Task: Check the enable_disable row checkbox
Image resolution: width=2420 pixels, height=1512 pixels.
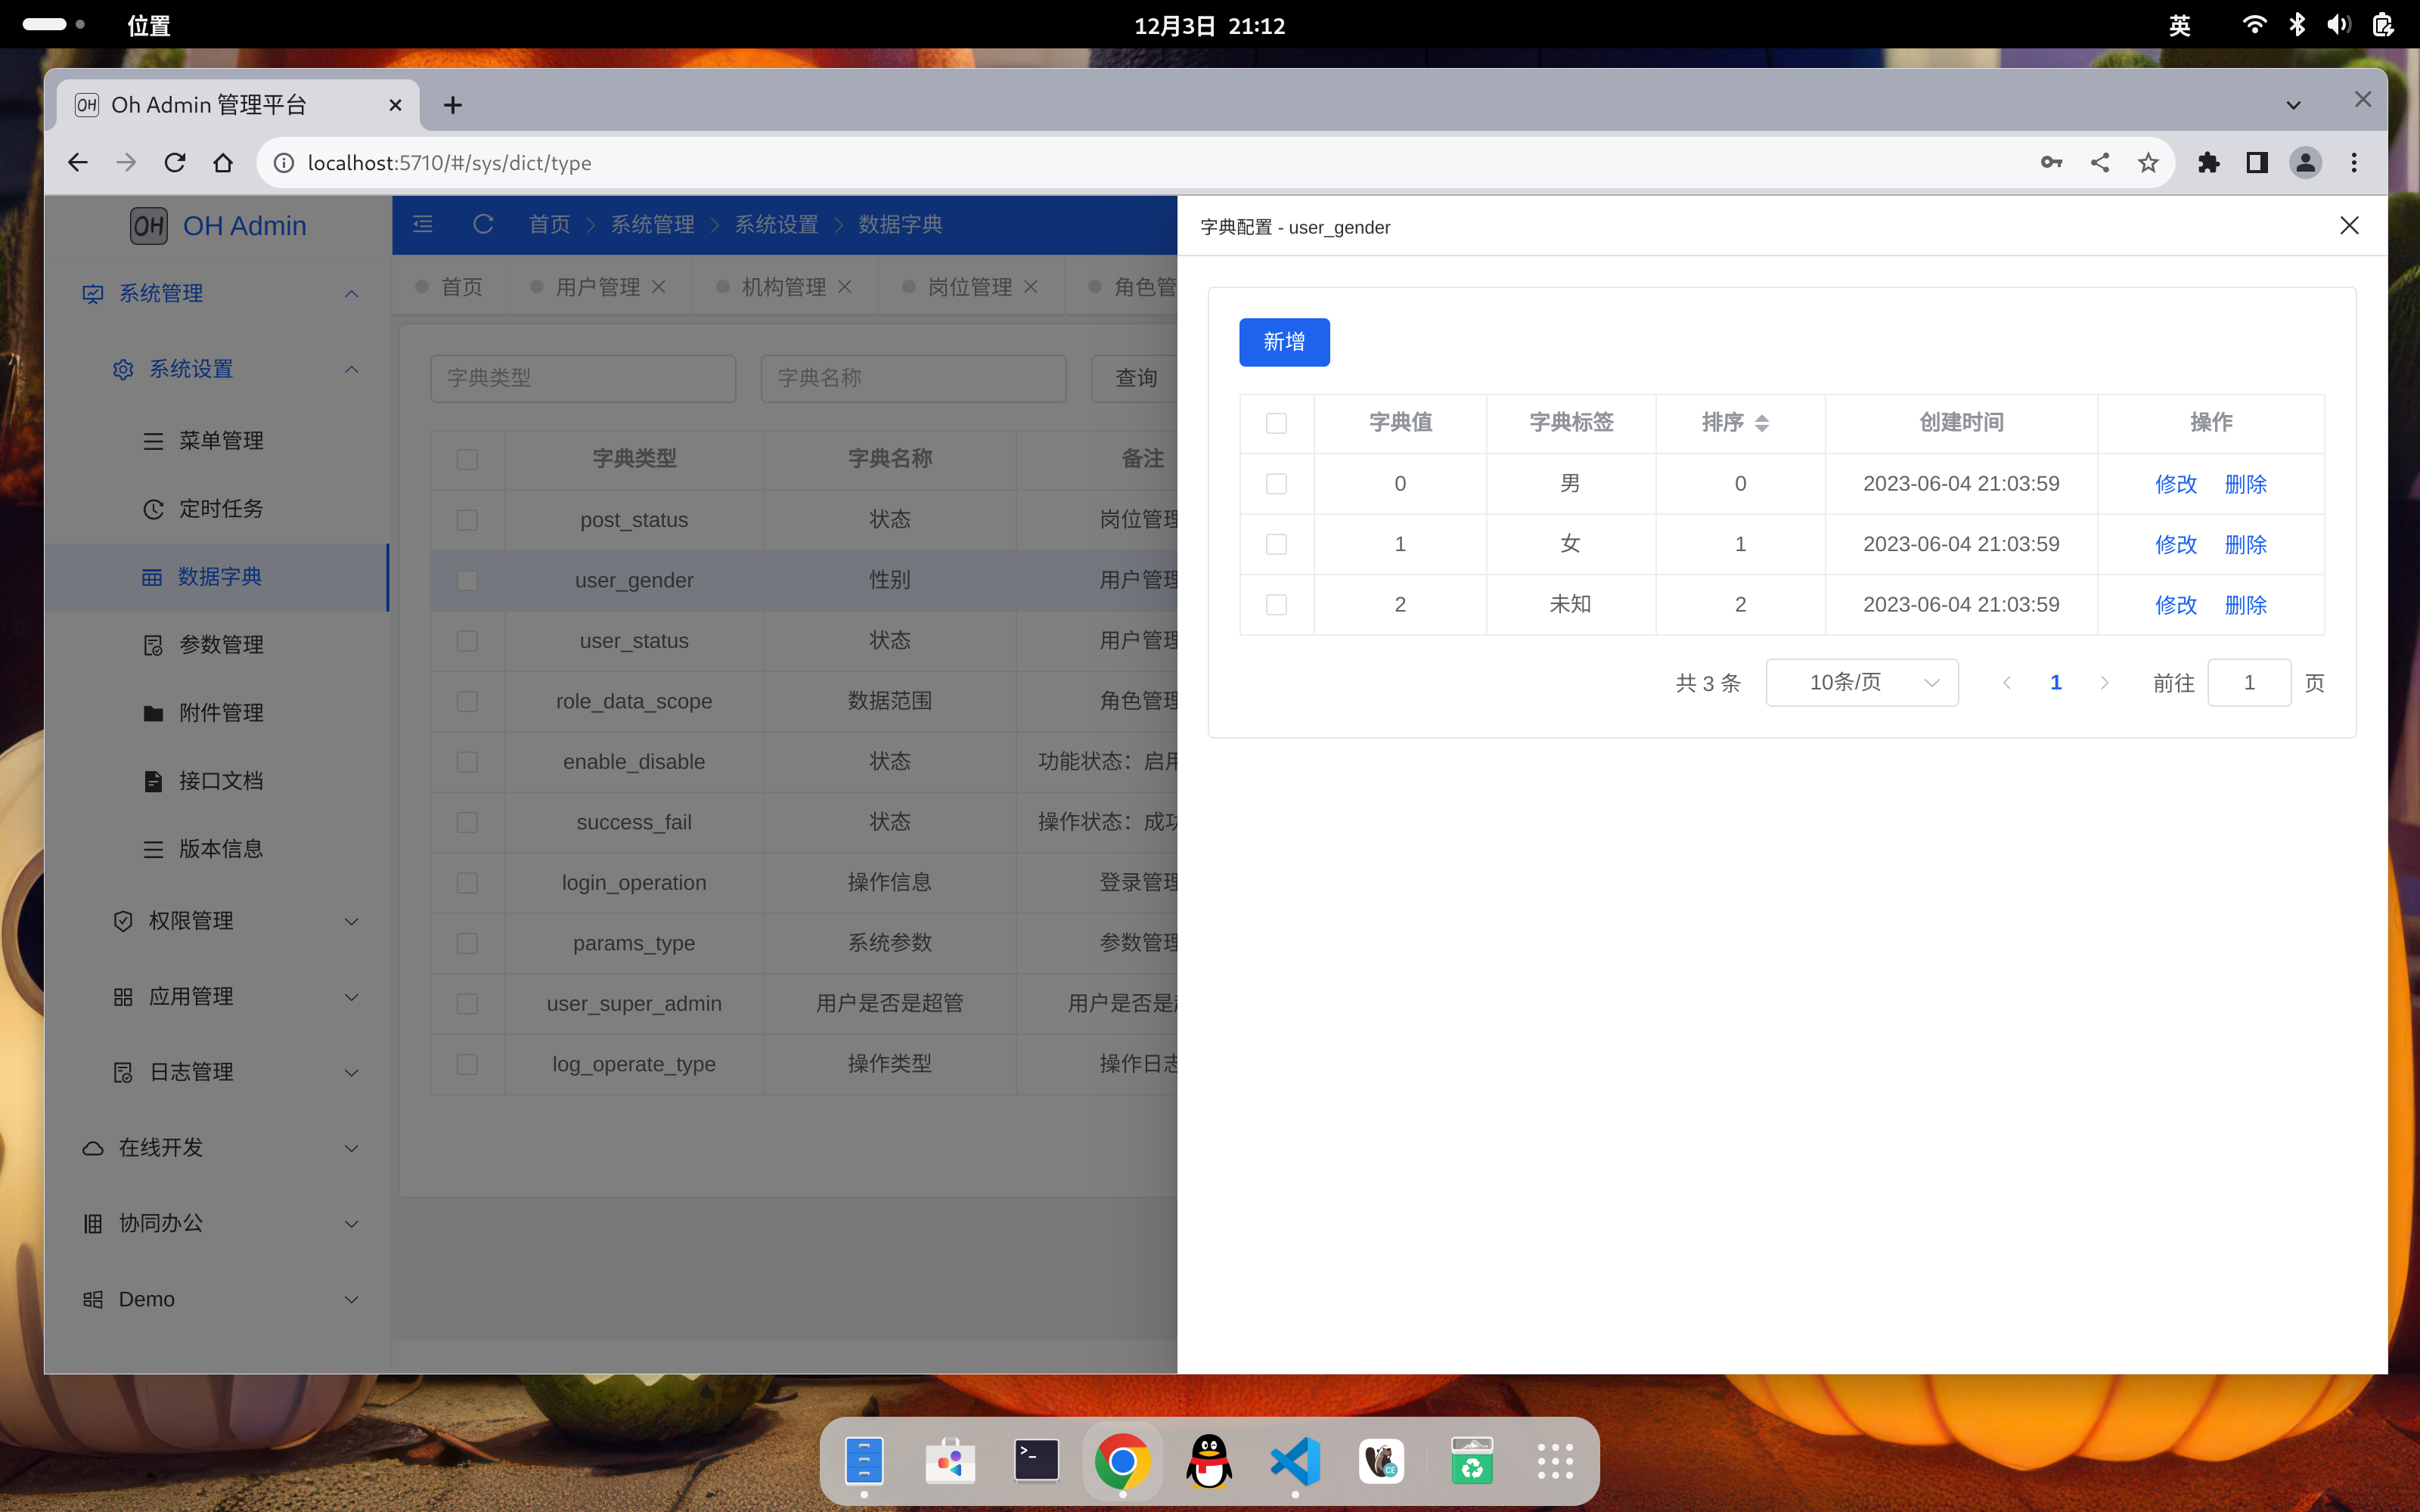Action: [x=467, y=762]
